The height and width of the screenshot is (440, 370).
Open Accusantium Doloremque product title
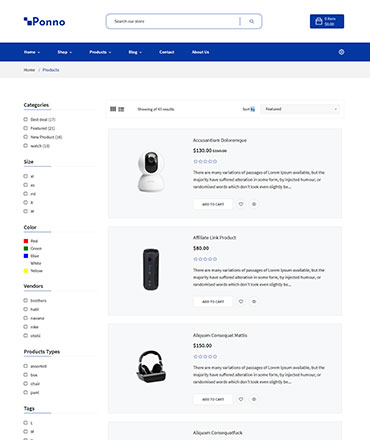(220, 140)
